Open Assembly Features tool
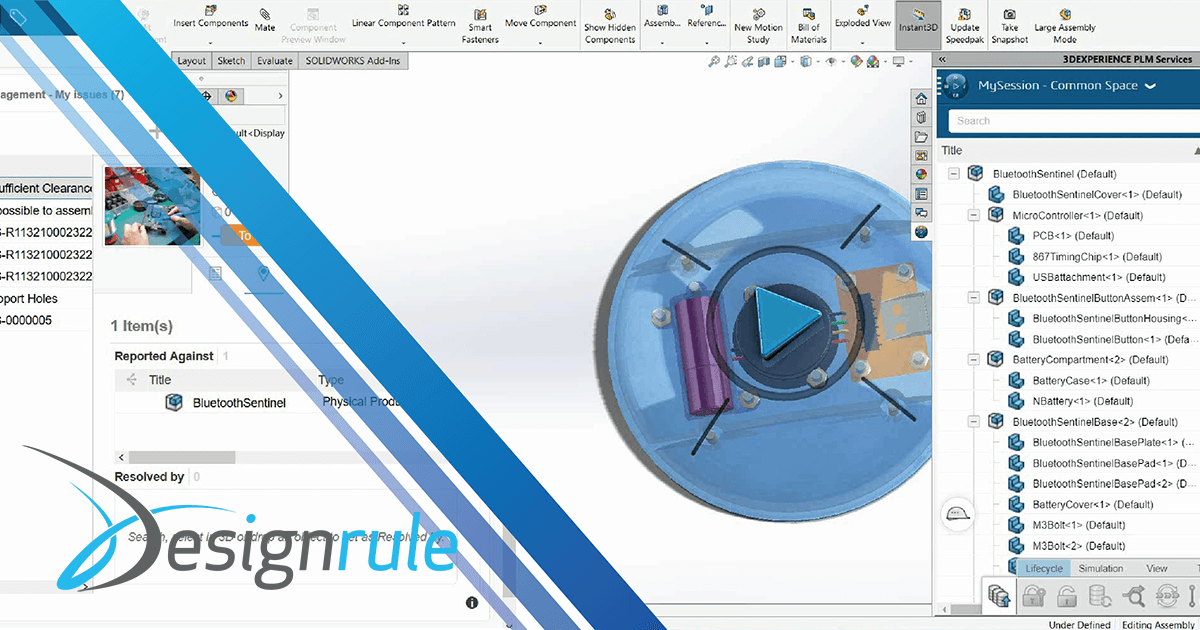This screenshot has height=630, width=1200. click(x=662, y=17)
